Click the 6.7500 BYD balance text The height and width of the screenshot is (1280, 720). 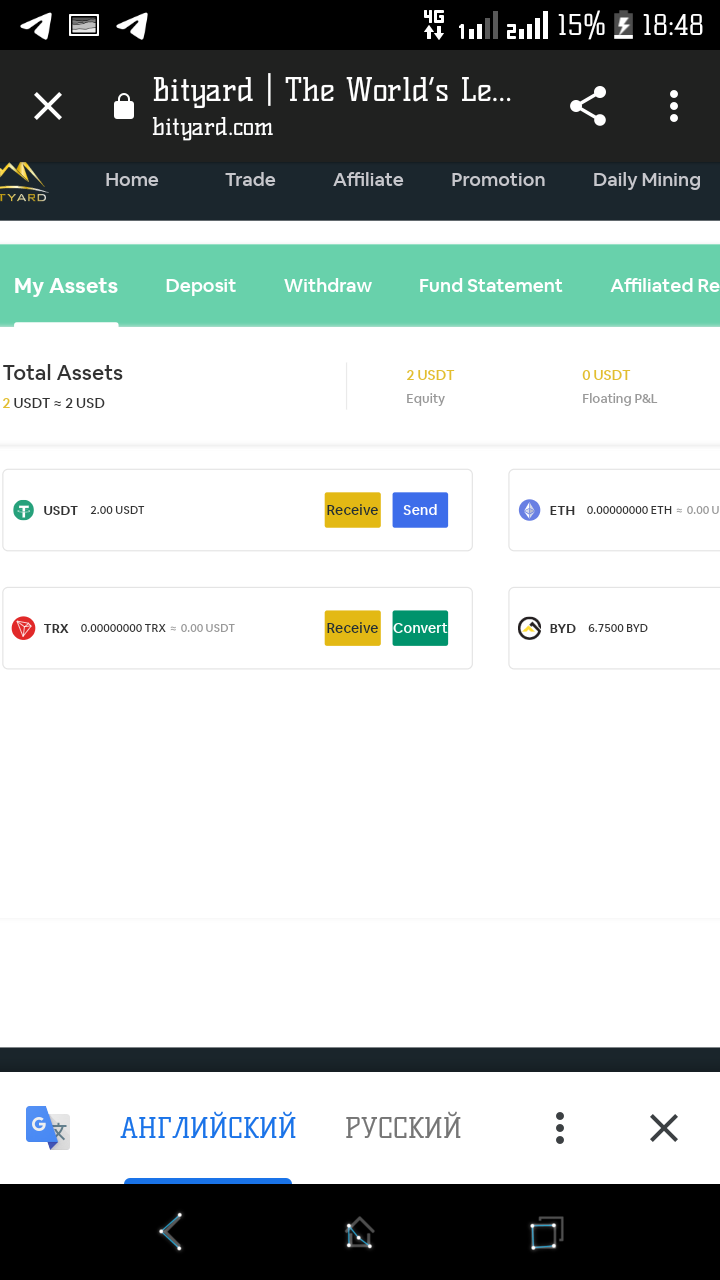point(618,628)
